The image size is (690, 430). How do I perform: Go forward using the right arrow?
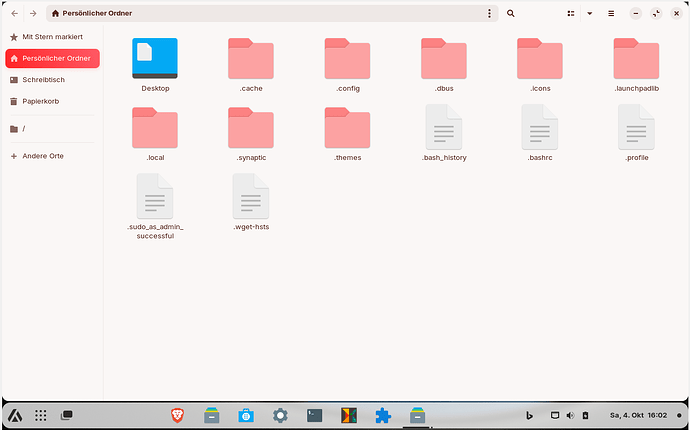33,14
